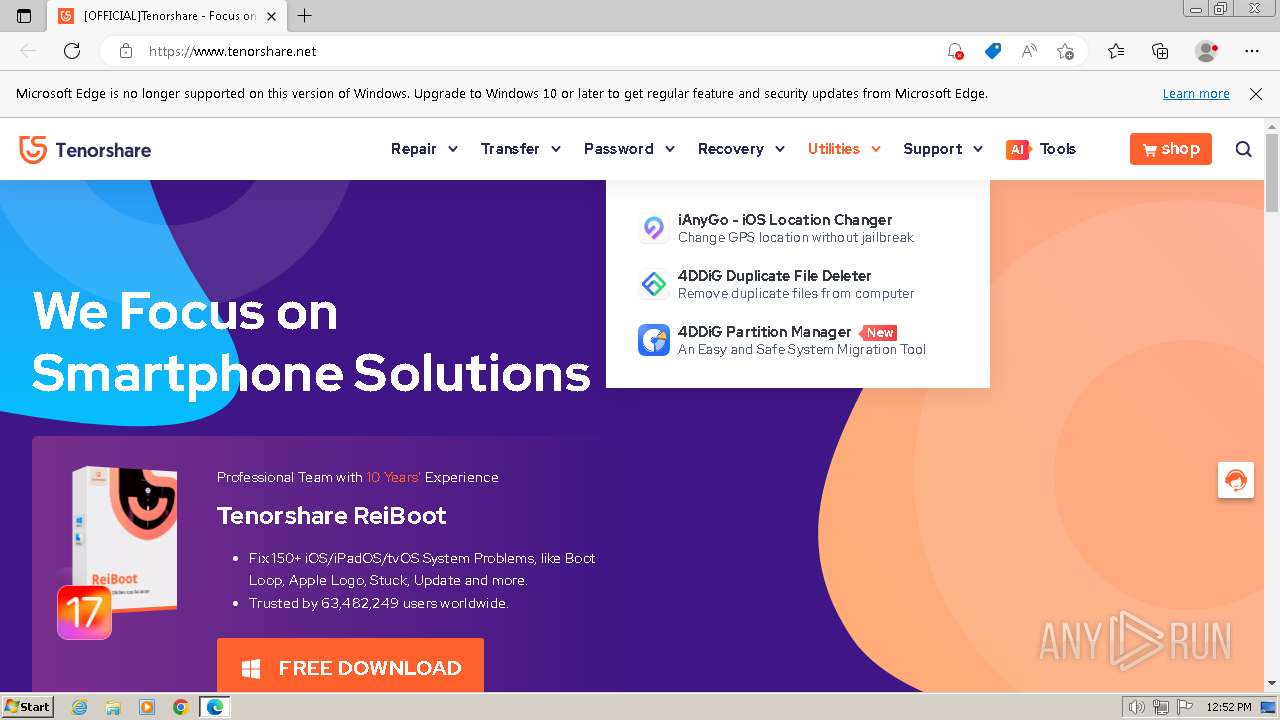This screenshot has width=1280, height=720.
Task: Click the Action Center flag tray icon
Action: coord(1184,707)
